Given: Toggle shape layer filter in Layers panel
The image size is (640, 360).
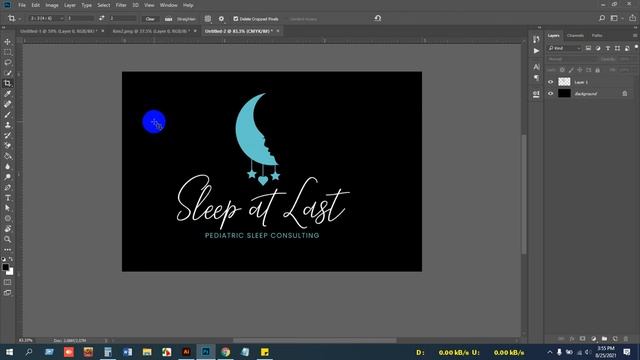Looking at the screenshot, I should (618, 48).
